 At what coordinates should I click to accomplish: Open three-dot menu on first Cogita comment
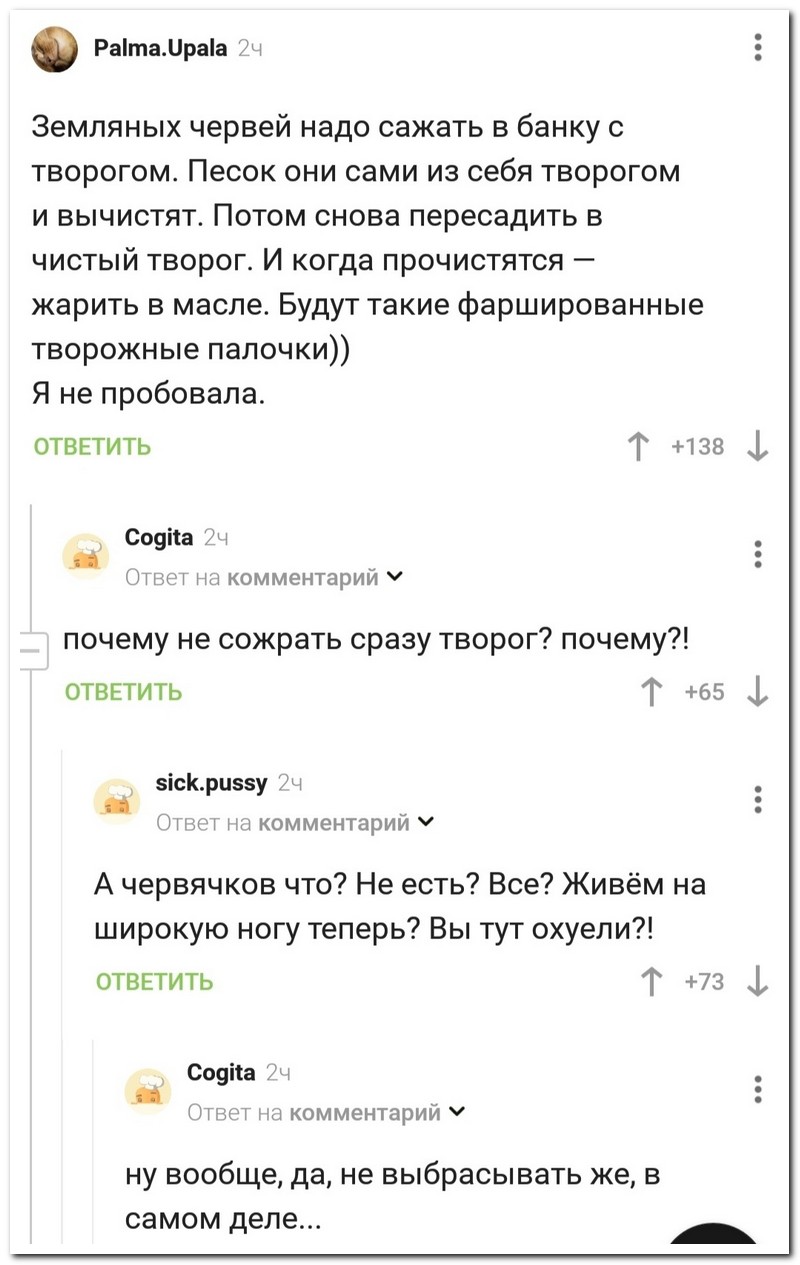click(758, 553)
